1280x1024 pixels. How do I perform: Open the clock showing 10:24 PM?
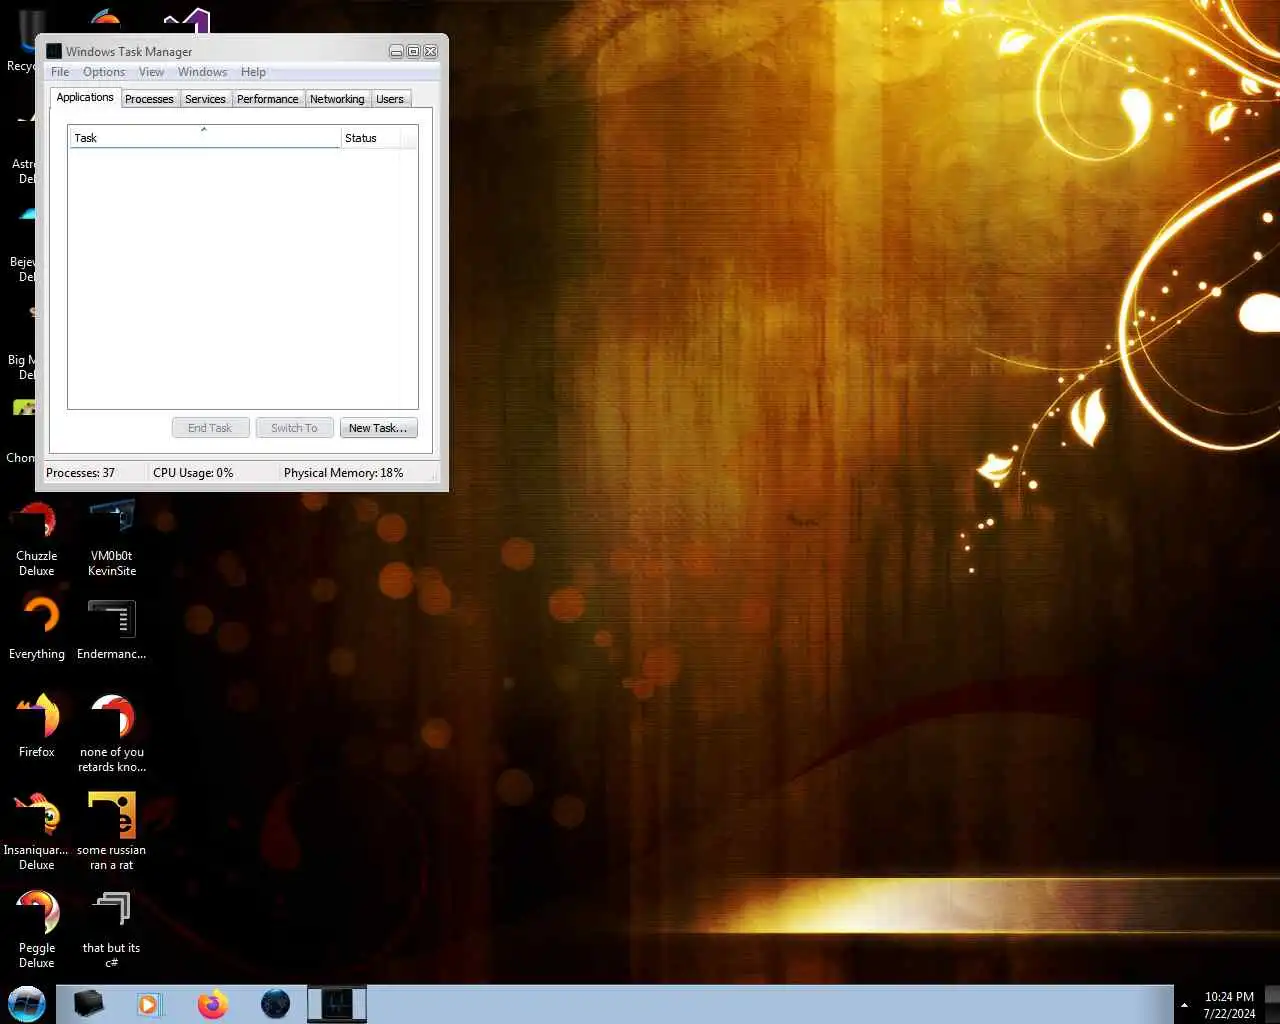click(1229, 1005)
